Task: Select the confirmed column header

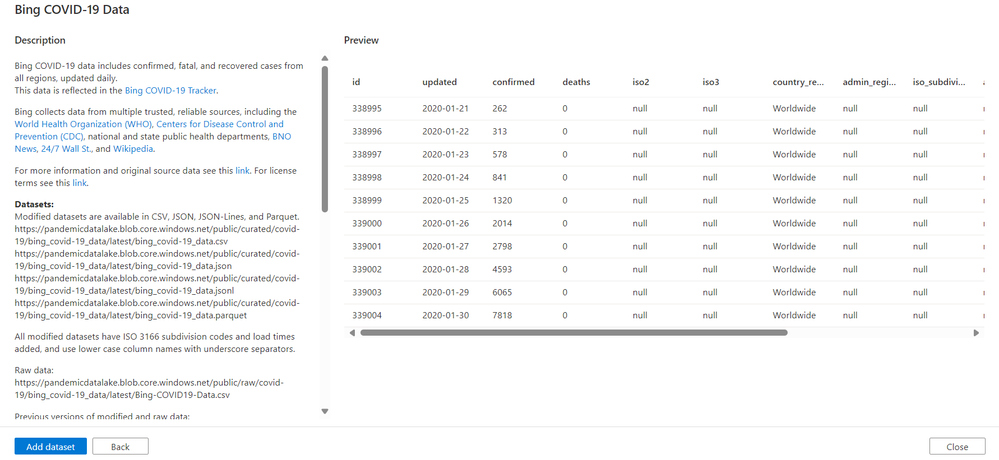Action: pos(514,82)
